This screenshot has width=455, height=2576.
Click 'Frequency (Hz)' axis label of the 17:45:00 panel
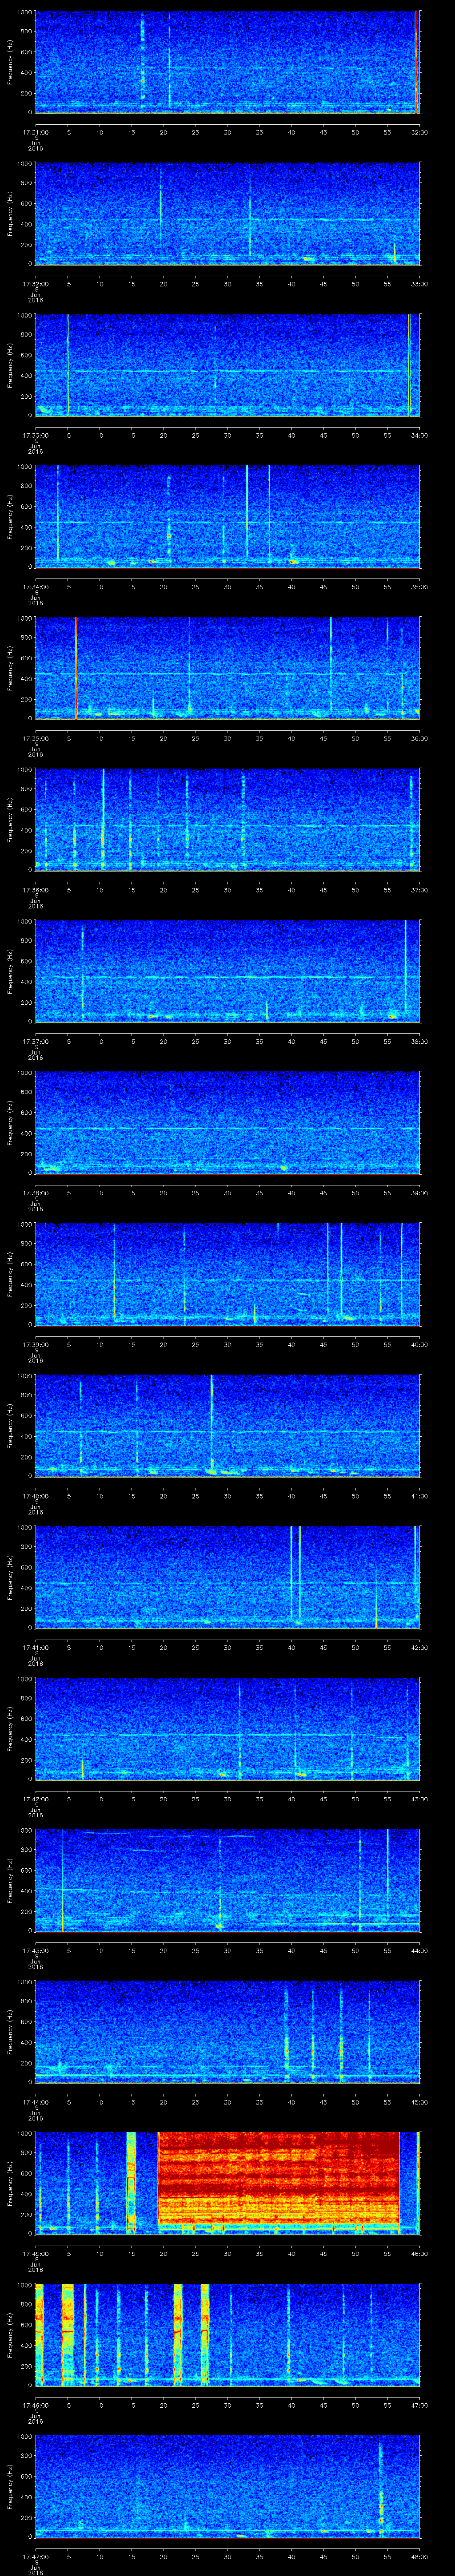click(10, 2183)
